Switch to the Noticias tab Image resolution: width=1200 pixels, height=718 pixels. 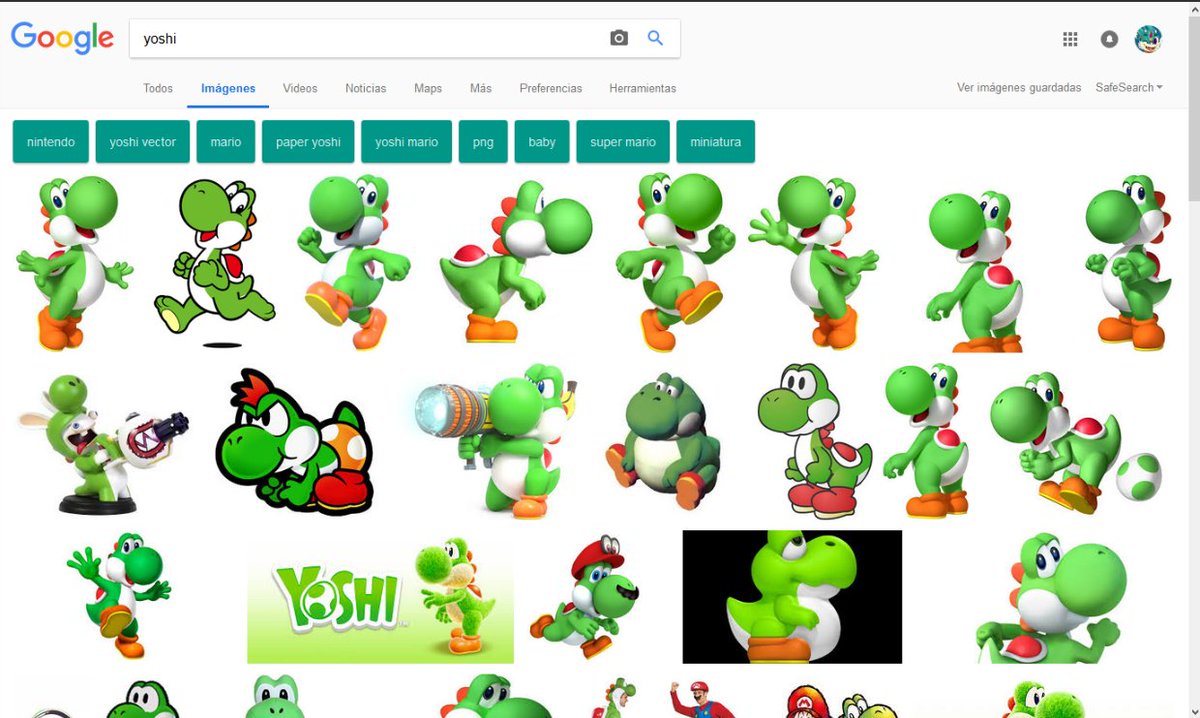click(365, 88)
